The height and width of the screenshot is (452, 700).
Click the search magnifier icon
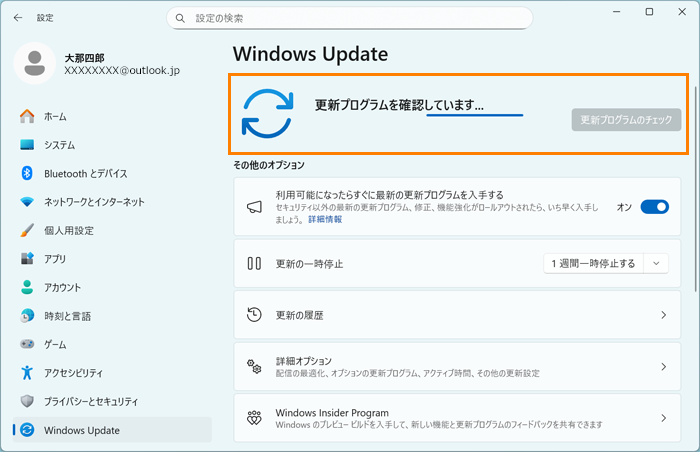(180, 18)
